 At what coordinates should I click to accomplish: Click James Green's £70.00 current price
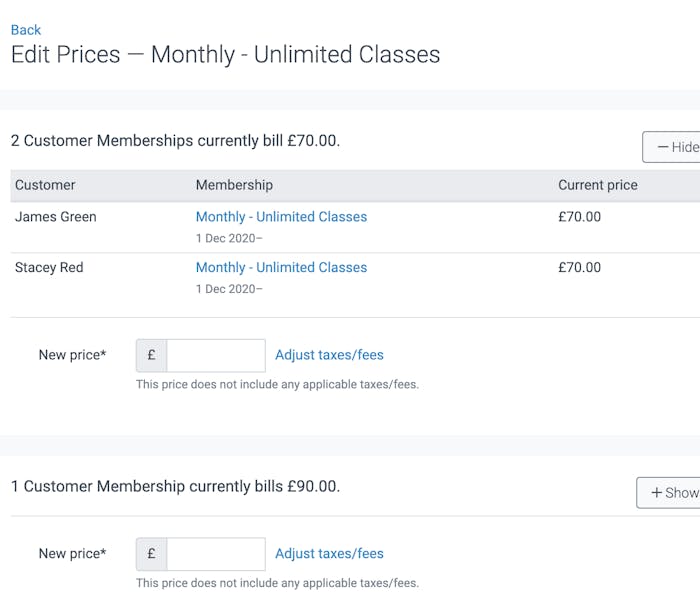click(x=580, y=217)
